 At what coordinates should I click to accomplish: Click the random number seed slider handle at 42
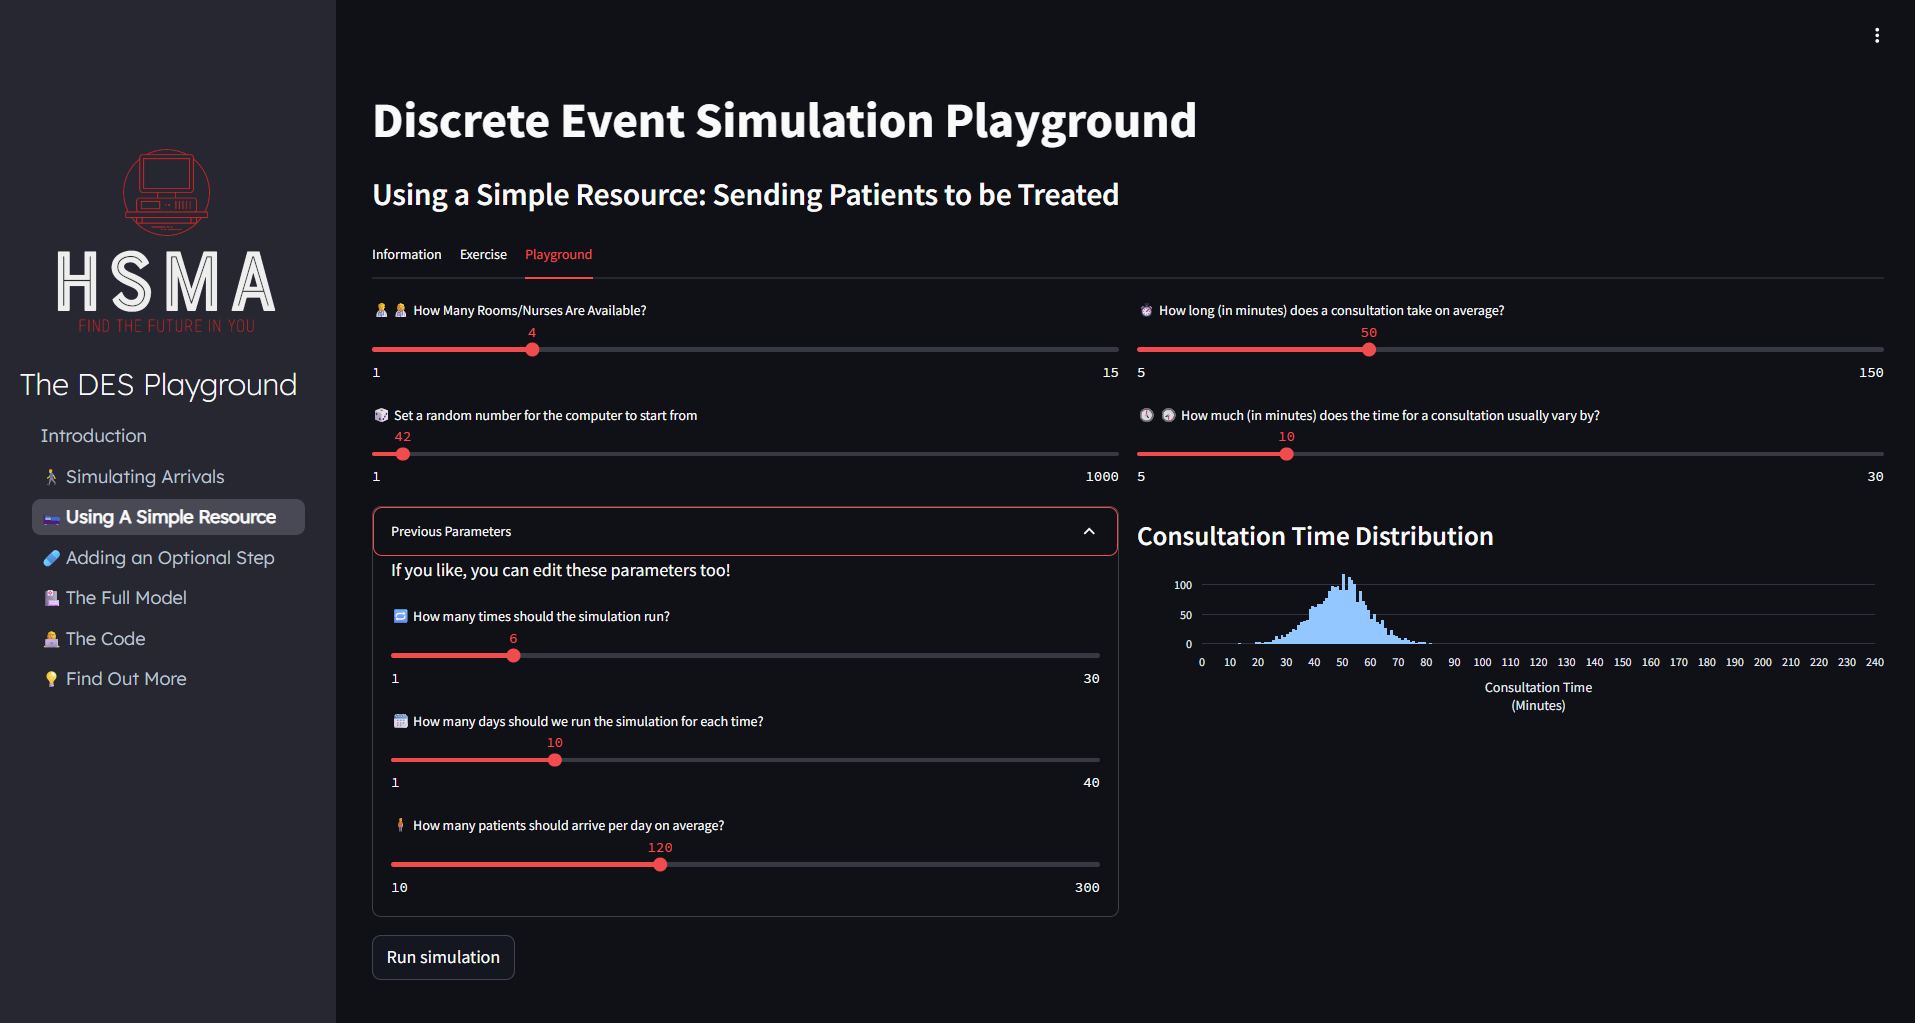coord(403,454)
